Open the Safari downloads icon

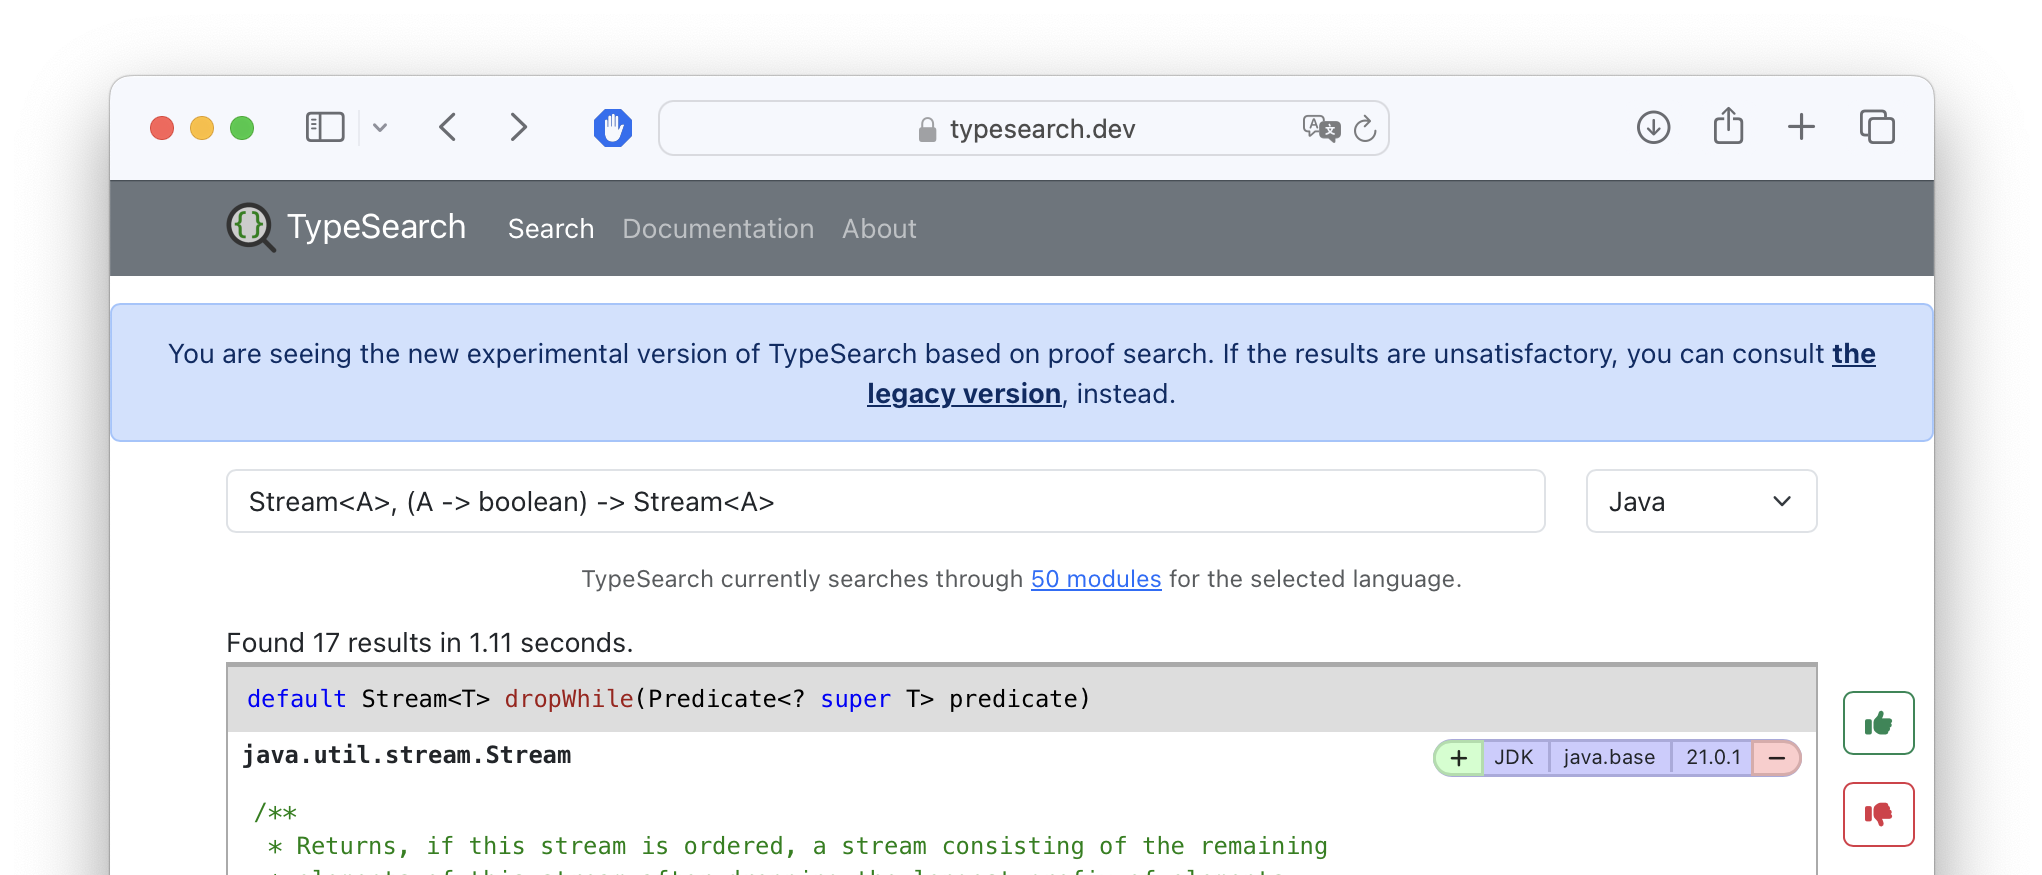click(1653, 128)
